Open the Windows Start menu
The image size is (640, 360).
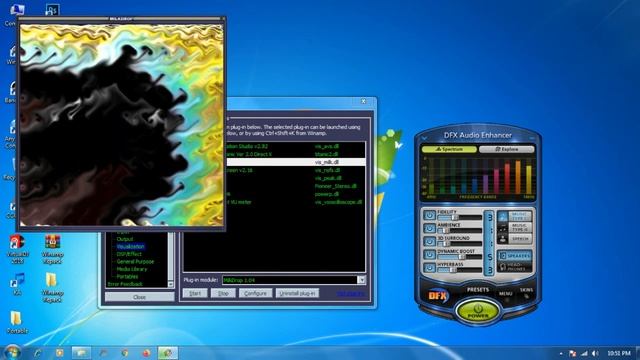12,352
